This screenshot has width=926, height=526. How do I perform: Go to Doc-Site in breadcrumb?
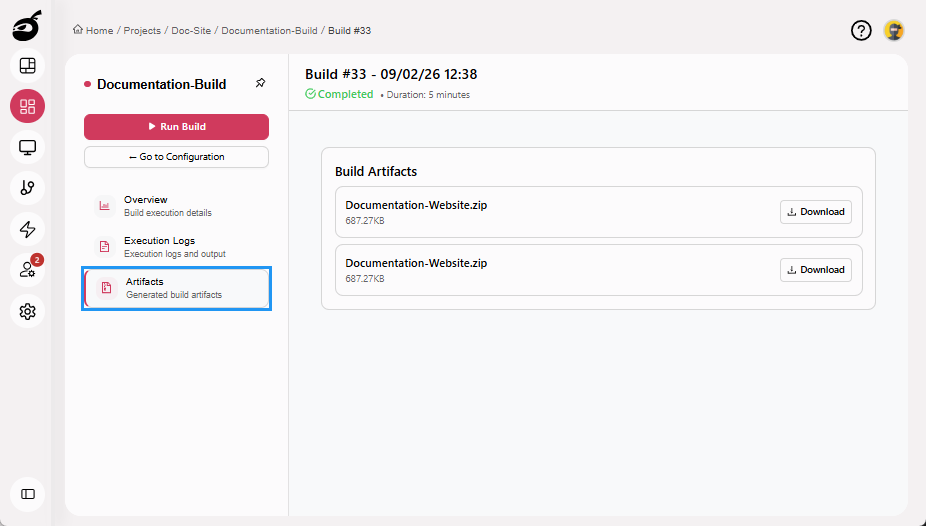click(x=191, y=31)
